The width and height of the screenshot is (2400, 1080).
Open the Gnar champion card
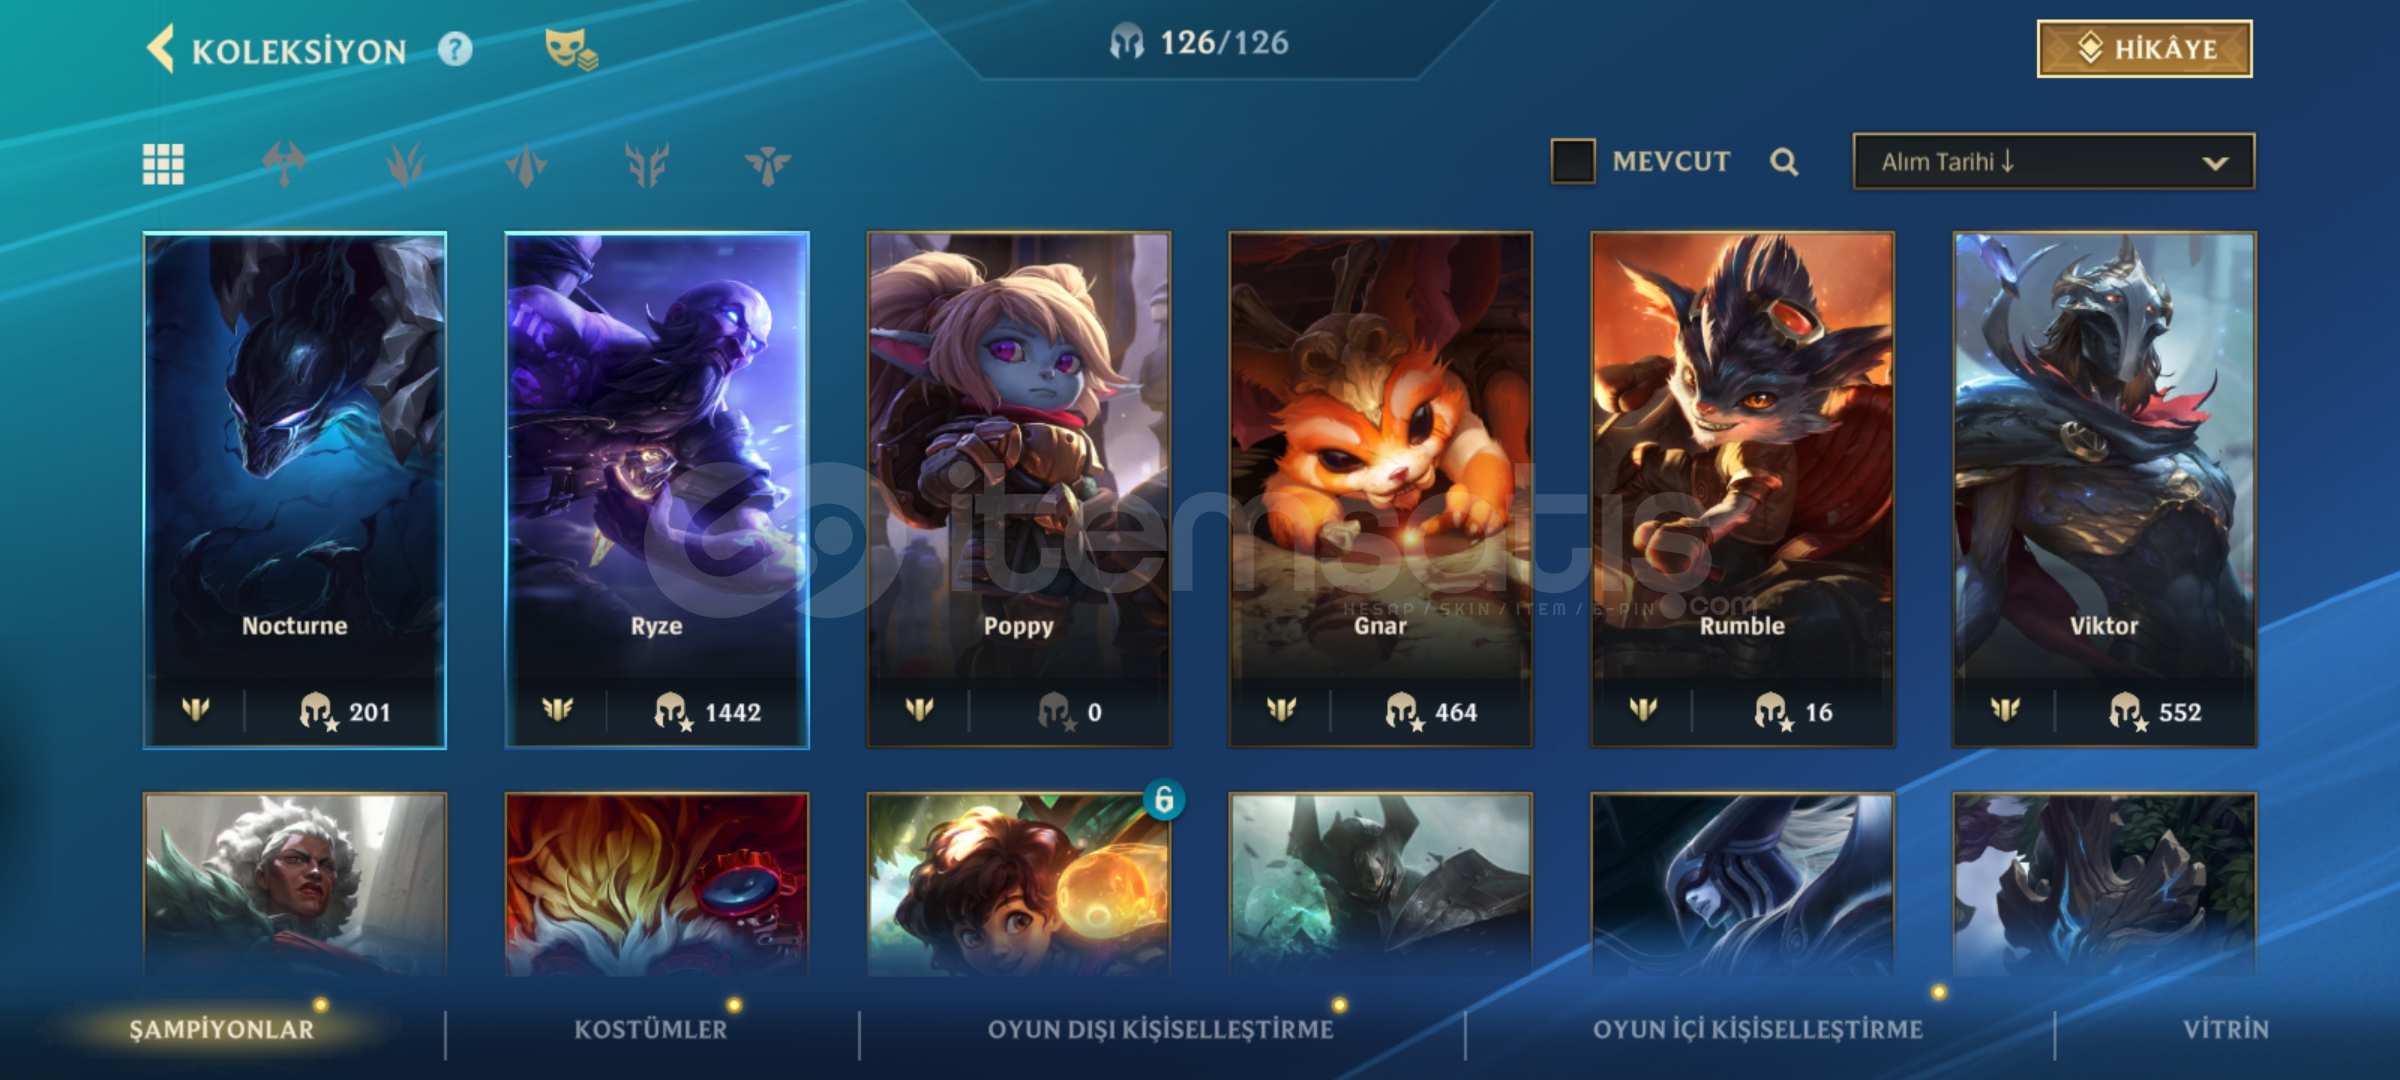pos(1381,490)
